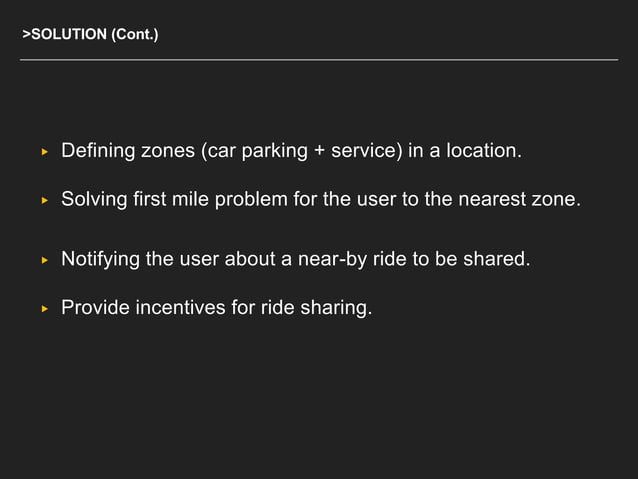This screenshot has width=638, height=479.
Task: Click the word 'location.' in the first bullet
Action: click(484, 151)
